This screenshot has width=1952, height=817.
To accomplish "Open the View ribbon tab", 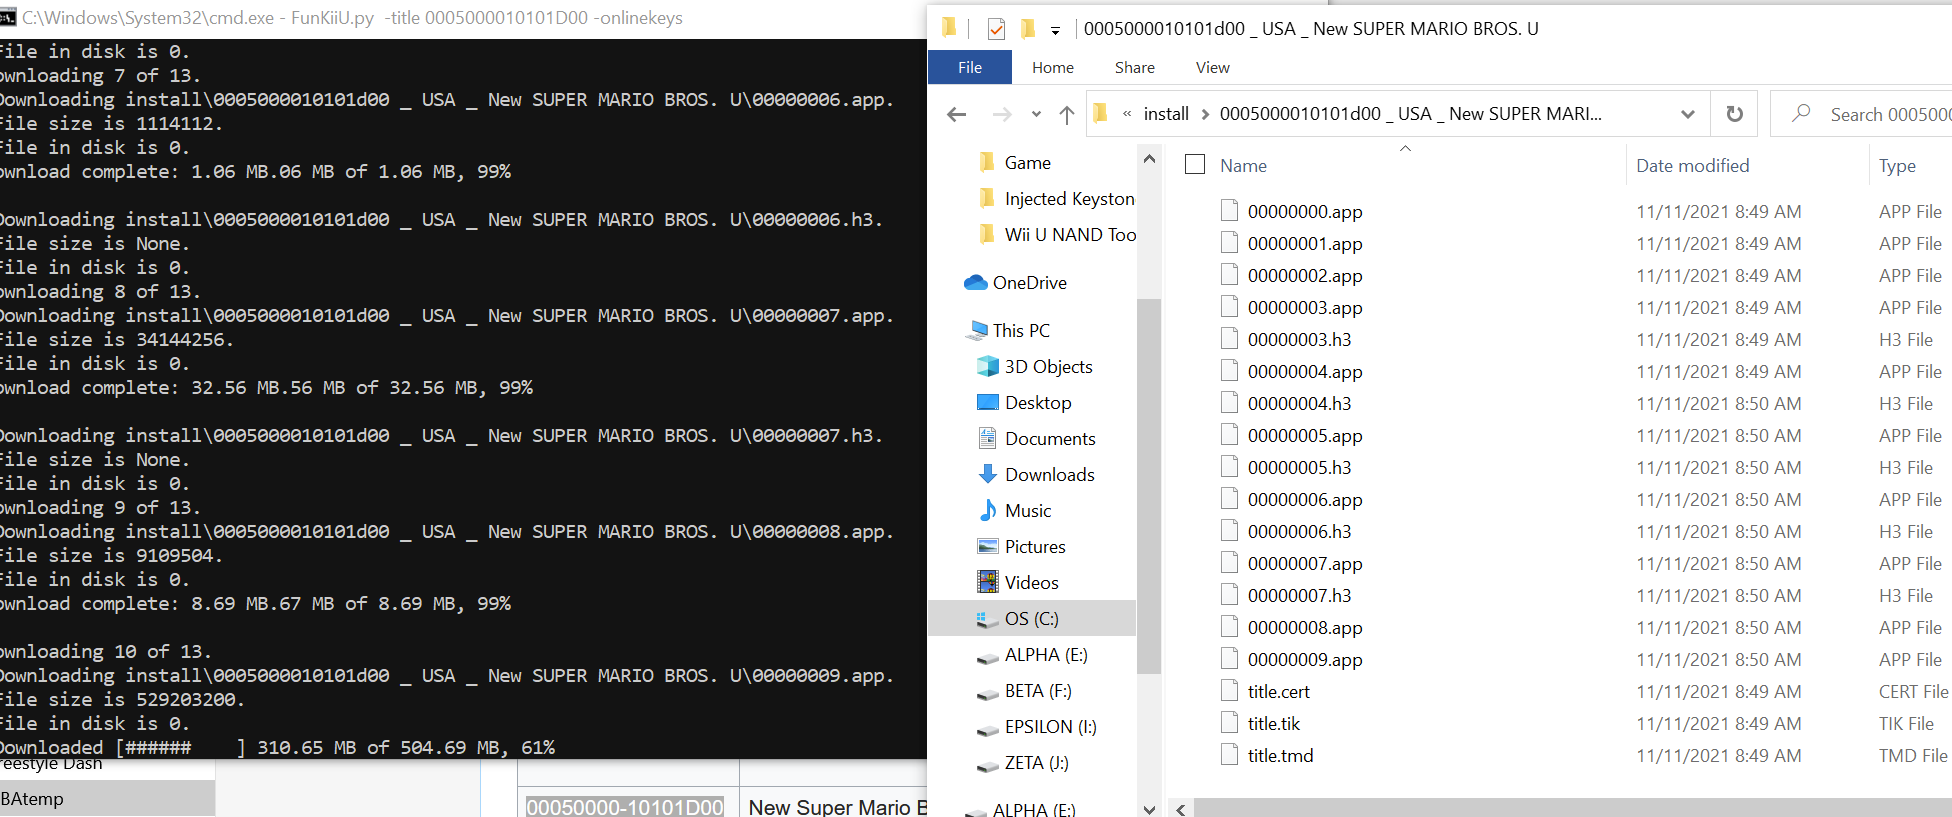I will pos(1213,67).
